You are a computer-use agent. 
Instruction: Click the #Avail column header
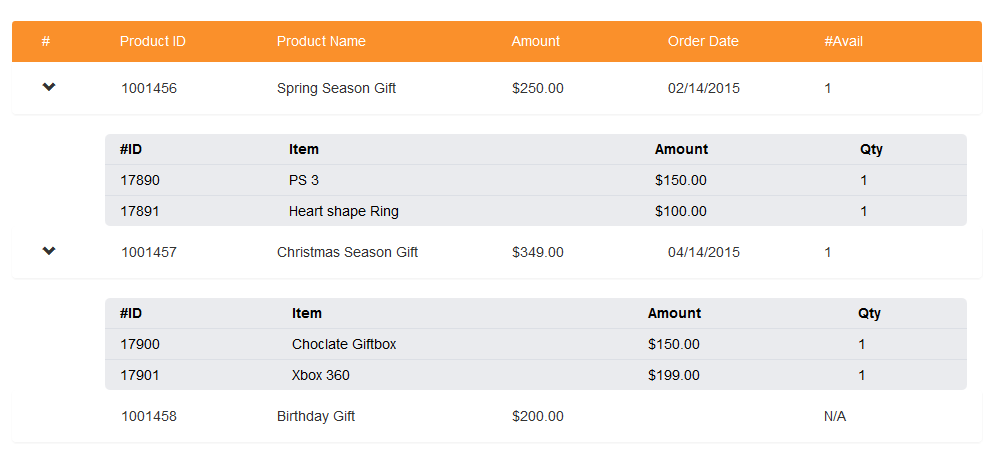pyautogui.click(x=843, y=41)
